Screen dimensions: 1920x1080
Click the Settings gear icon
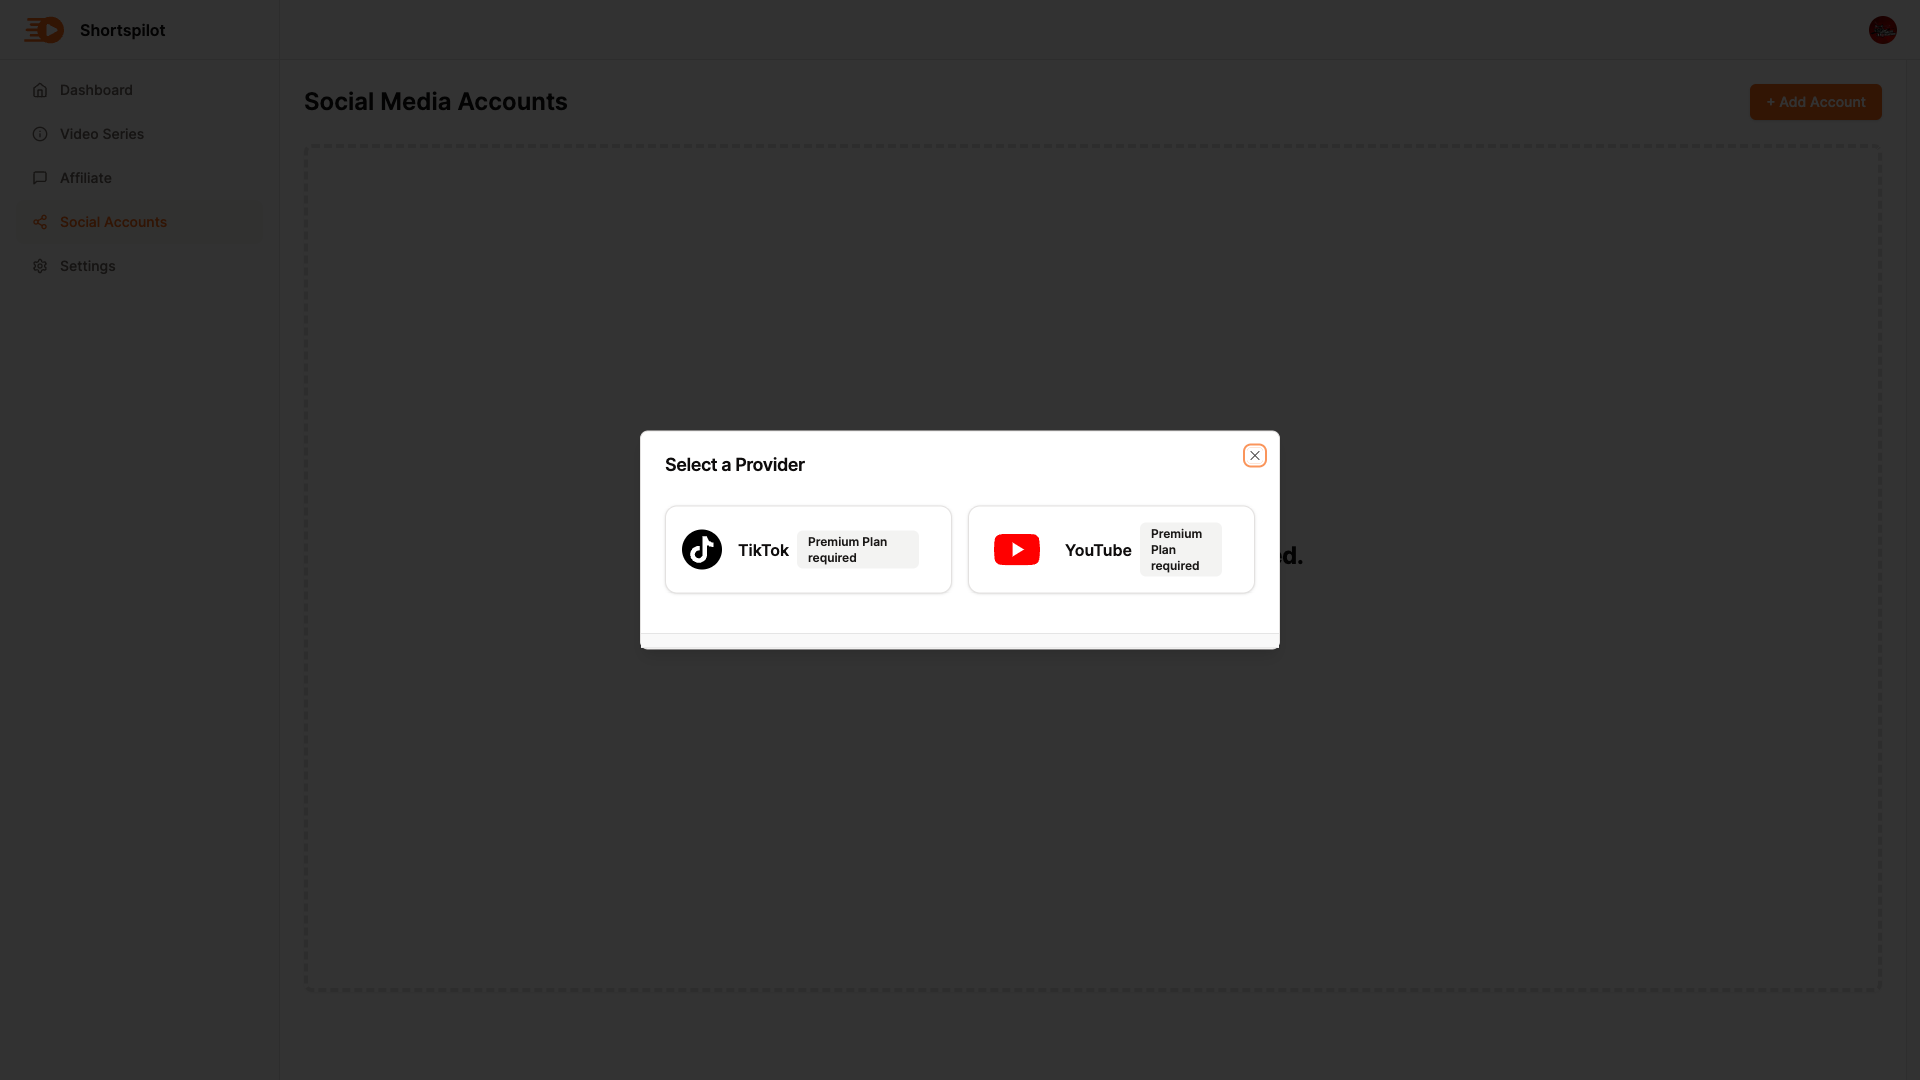(x=40, y=266)
